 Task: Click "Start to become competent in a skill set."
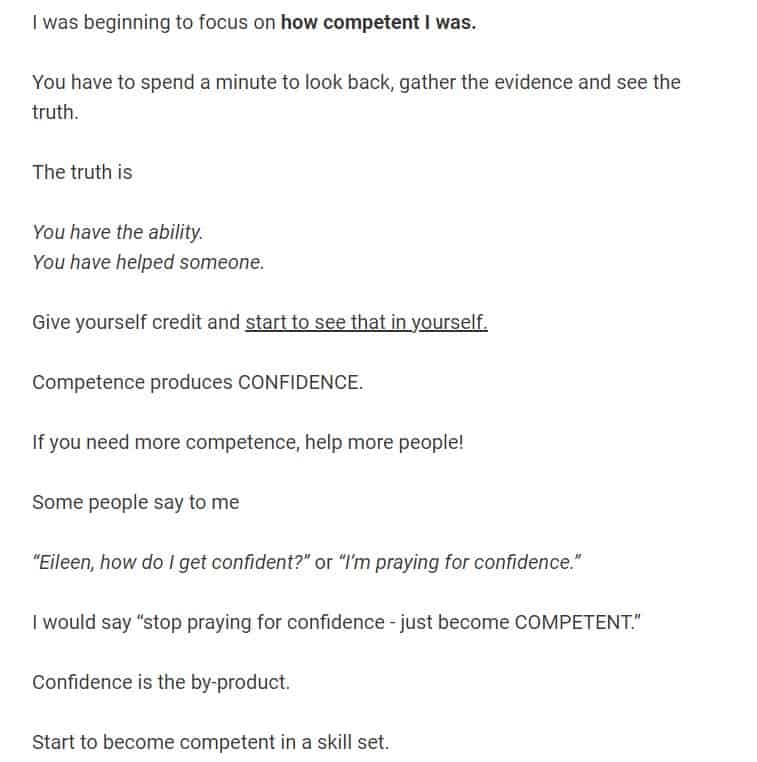coord(211,743)
